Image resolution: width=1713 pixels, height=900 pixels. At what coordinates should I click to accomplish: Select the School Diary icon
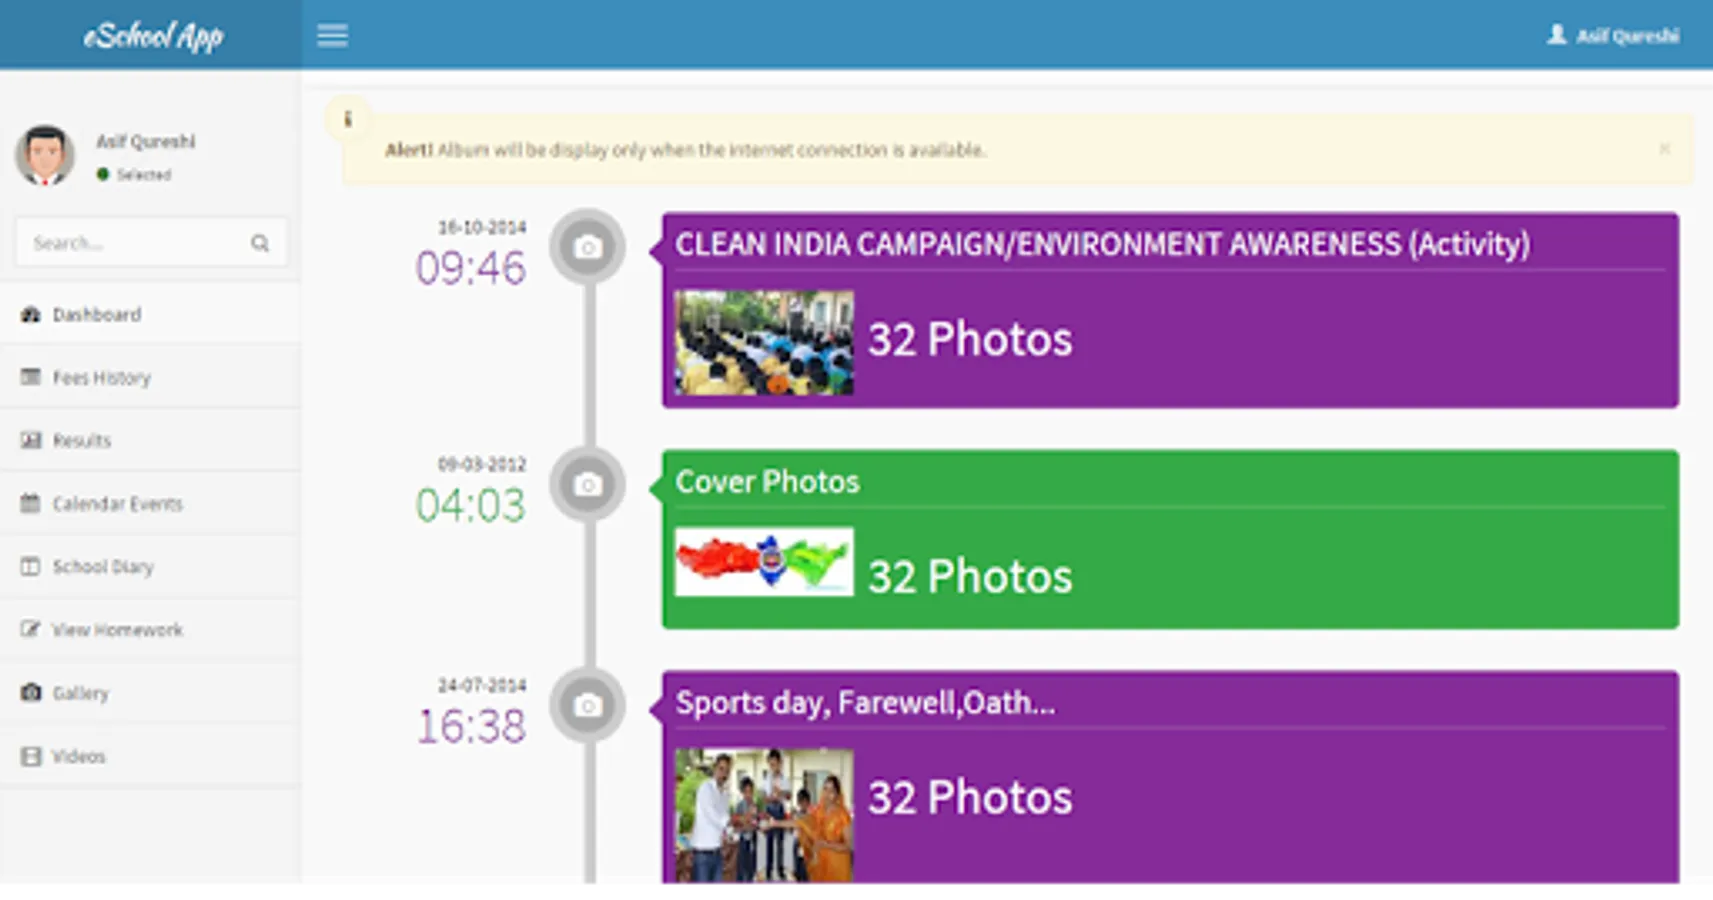click(29, 566)
